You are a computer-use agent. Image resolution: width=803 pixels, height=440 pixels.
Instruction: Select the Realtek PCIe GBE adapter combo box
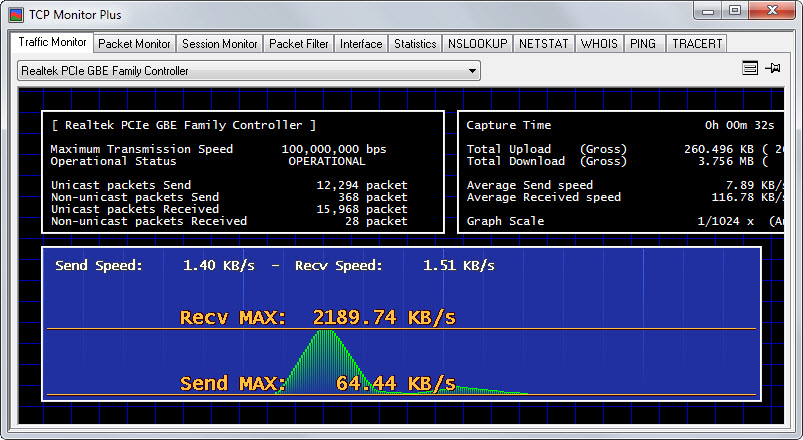click(249, 71)
